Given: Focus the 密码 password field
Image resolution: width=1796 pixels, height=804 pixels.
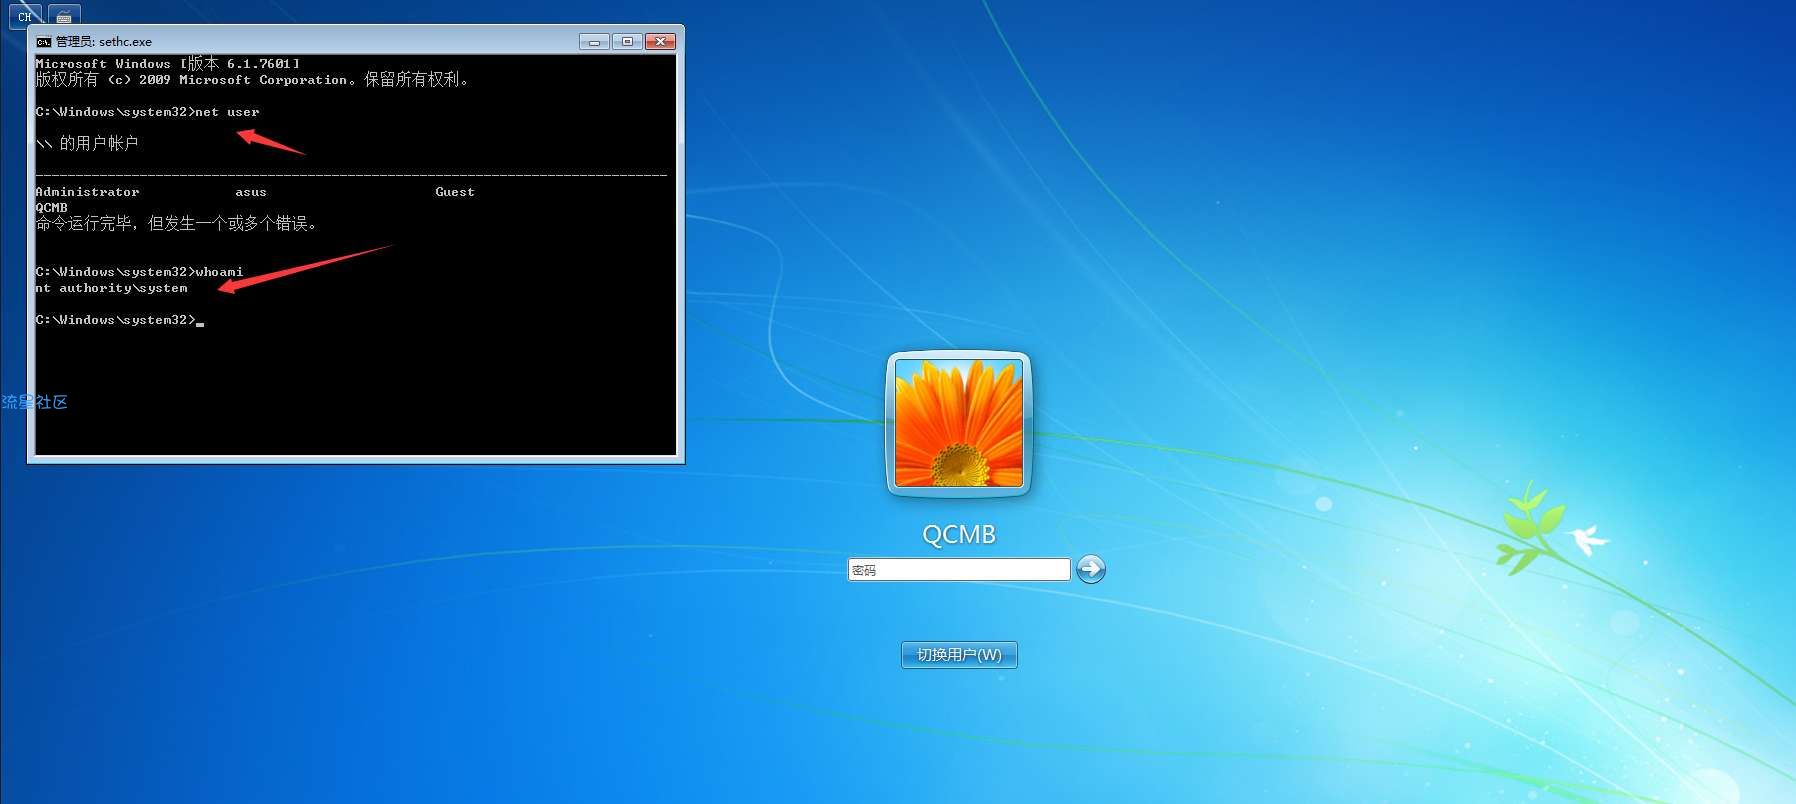Looking at the screenshot, I should tap(959, 570).
